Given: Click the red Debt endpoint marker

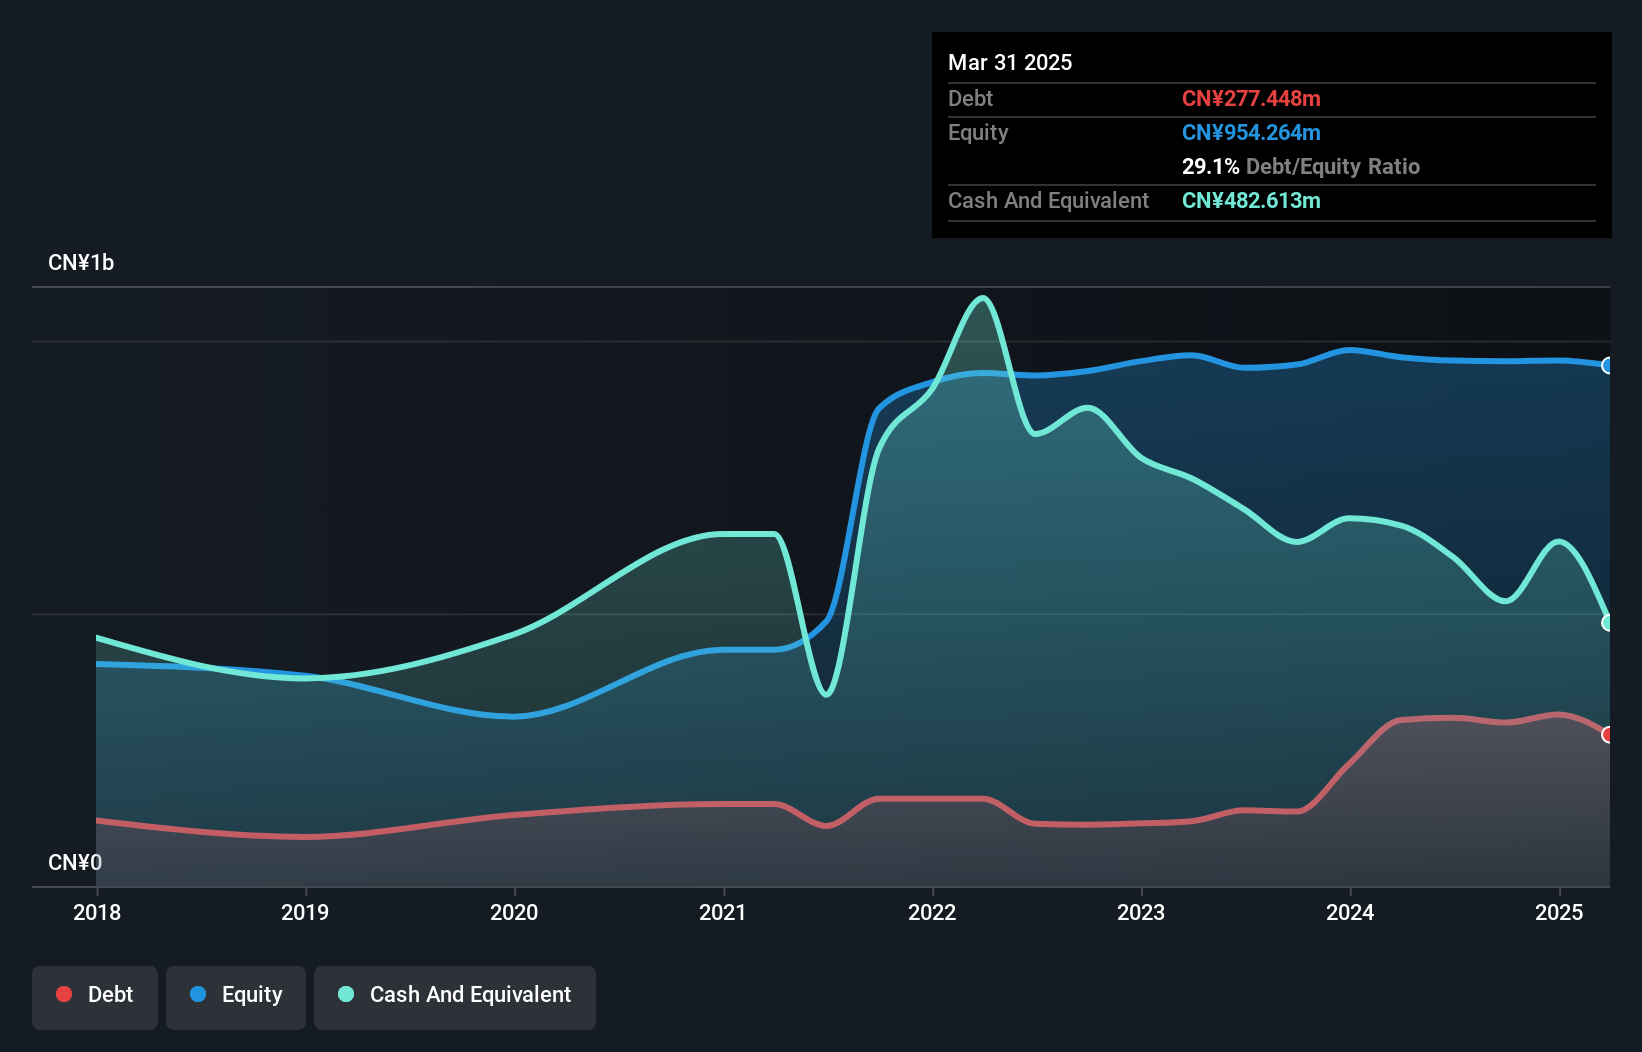Looking at the screenshot, I should pyautogui.click(x=1608, y=734).
